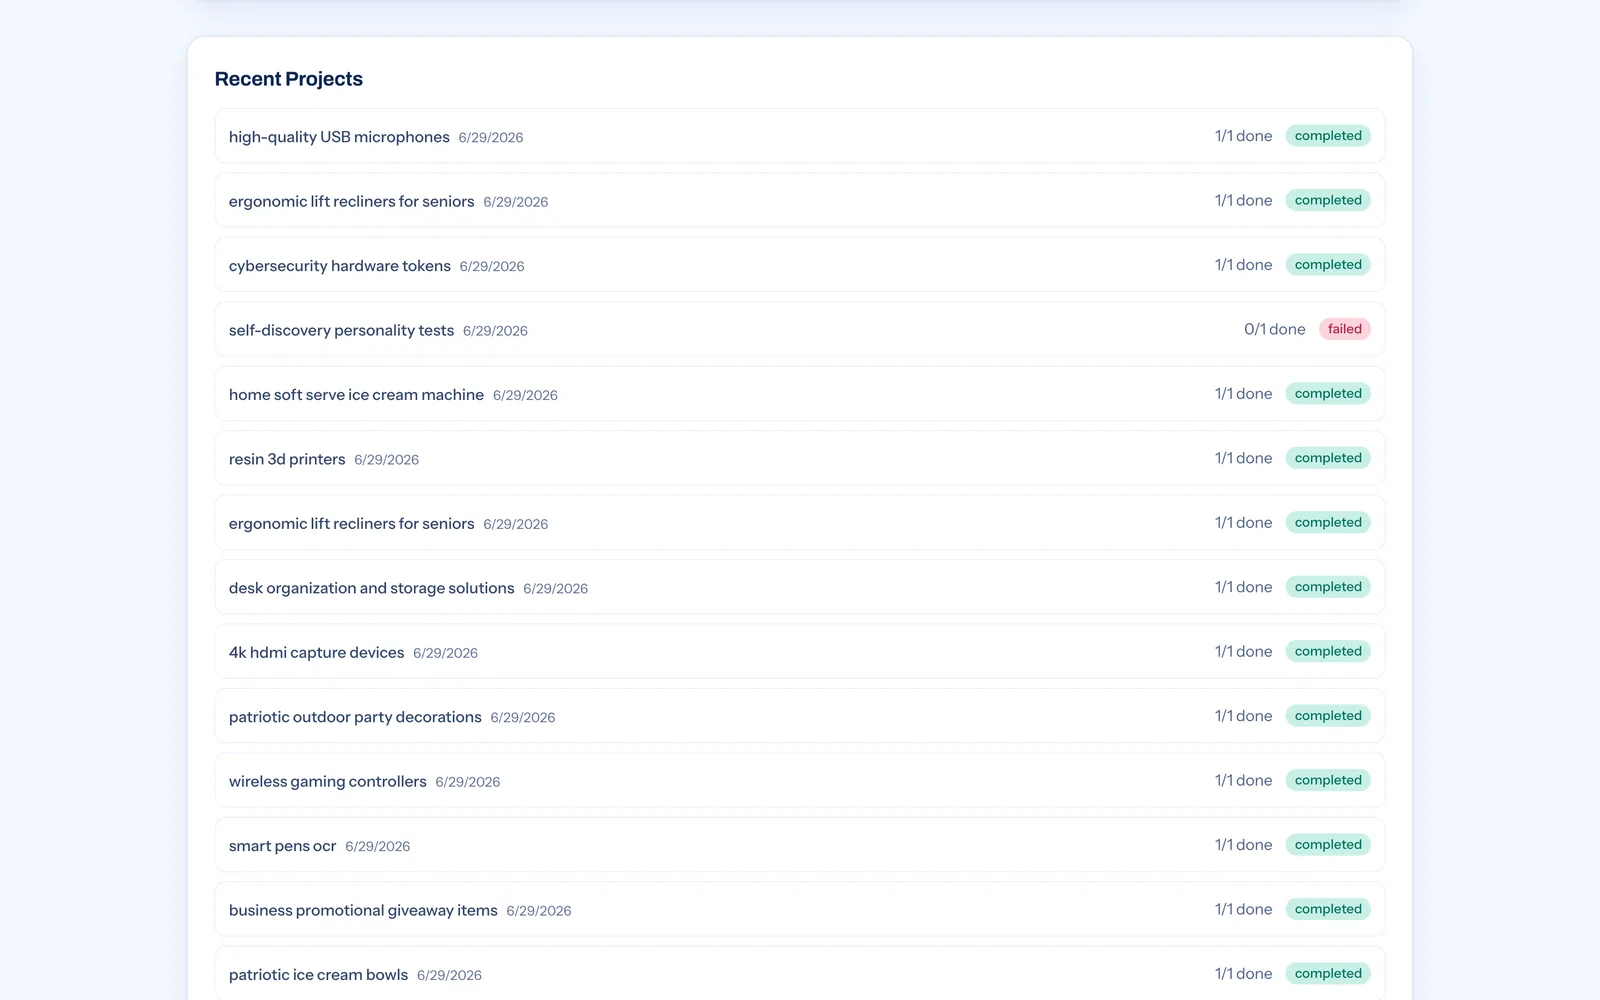This screenshot has height=1000, width=1600.
Task: Open patriotic outdoor party decorations project
Action: (x=799, y=716)
